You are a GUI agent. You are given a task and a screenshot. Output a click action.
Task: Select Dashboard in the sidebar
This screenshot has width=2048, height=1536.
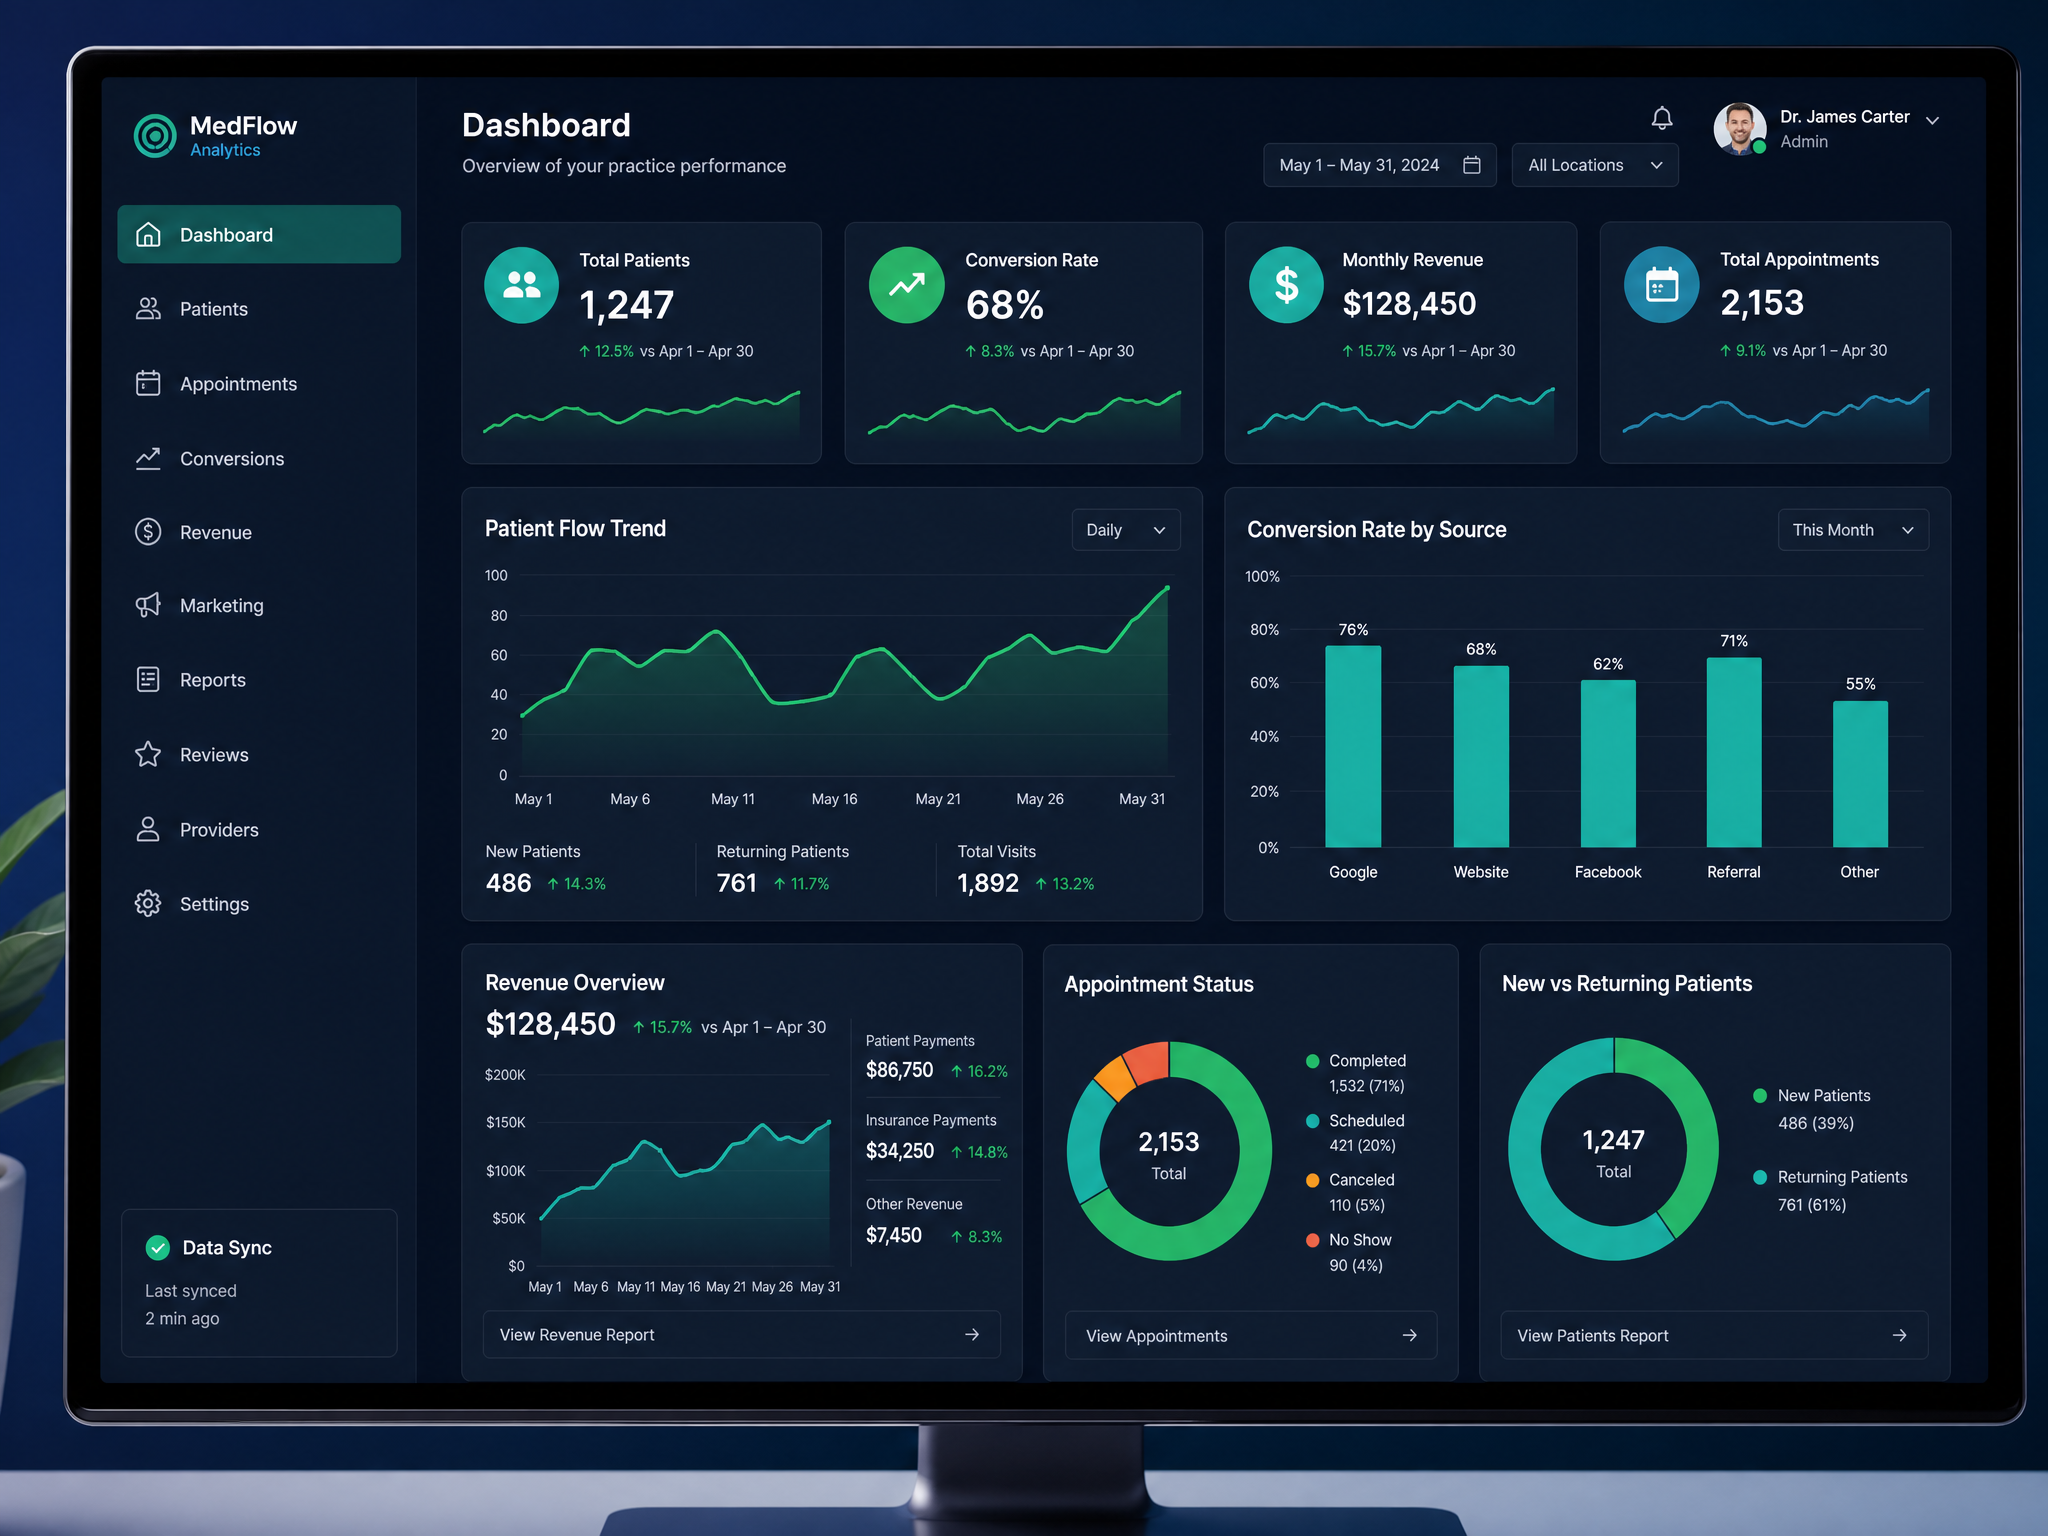[x=259, y=235]
